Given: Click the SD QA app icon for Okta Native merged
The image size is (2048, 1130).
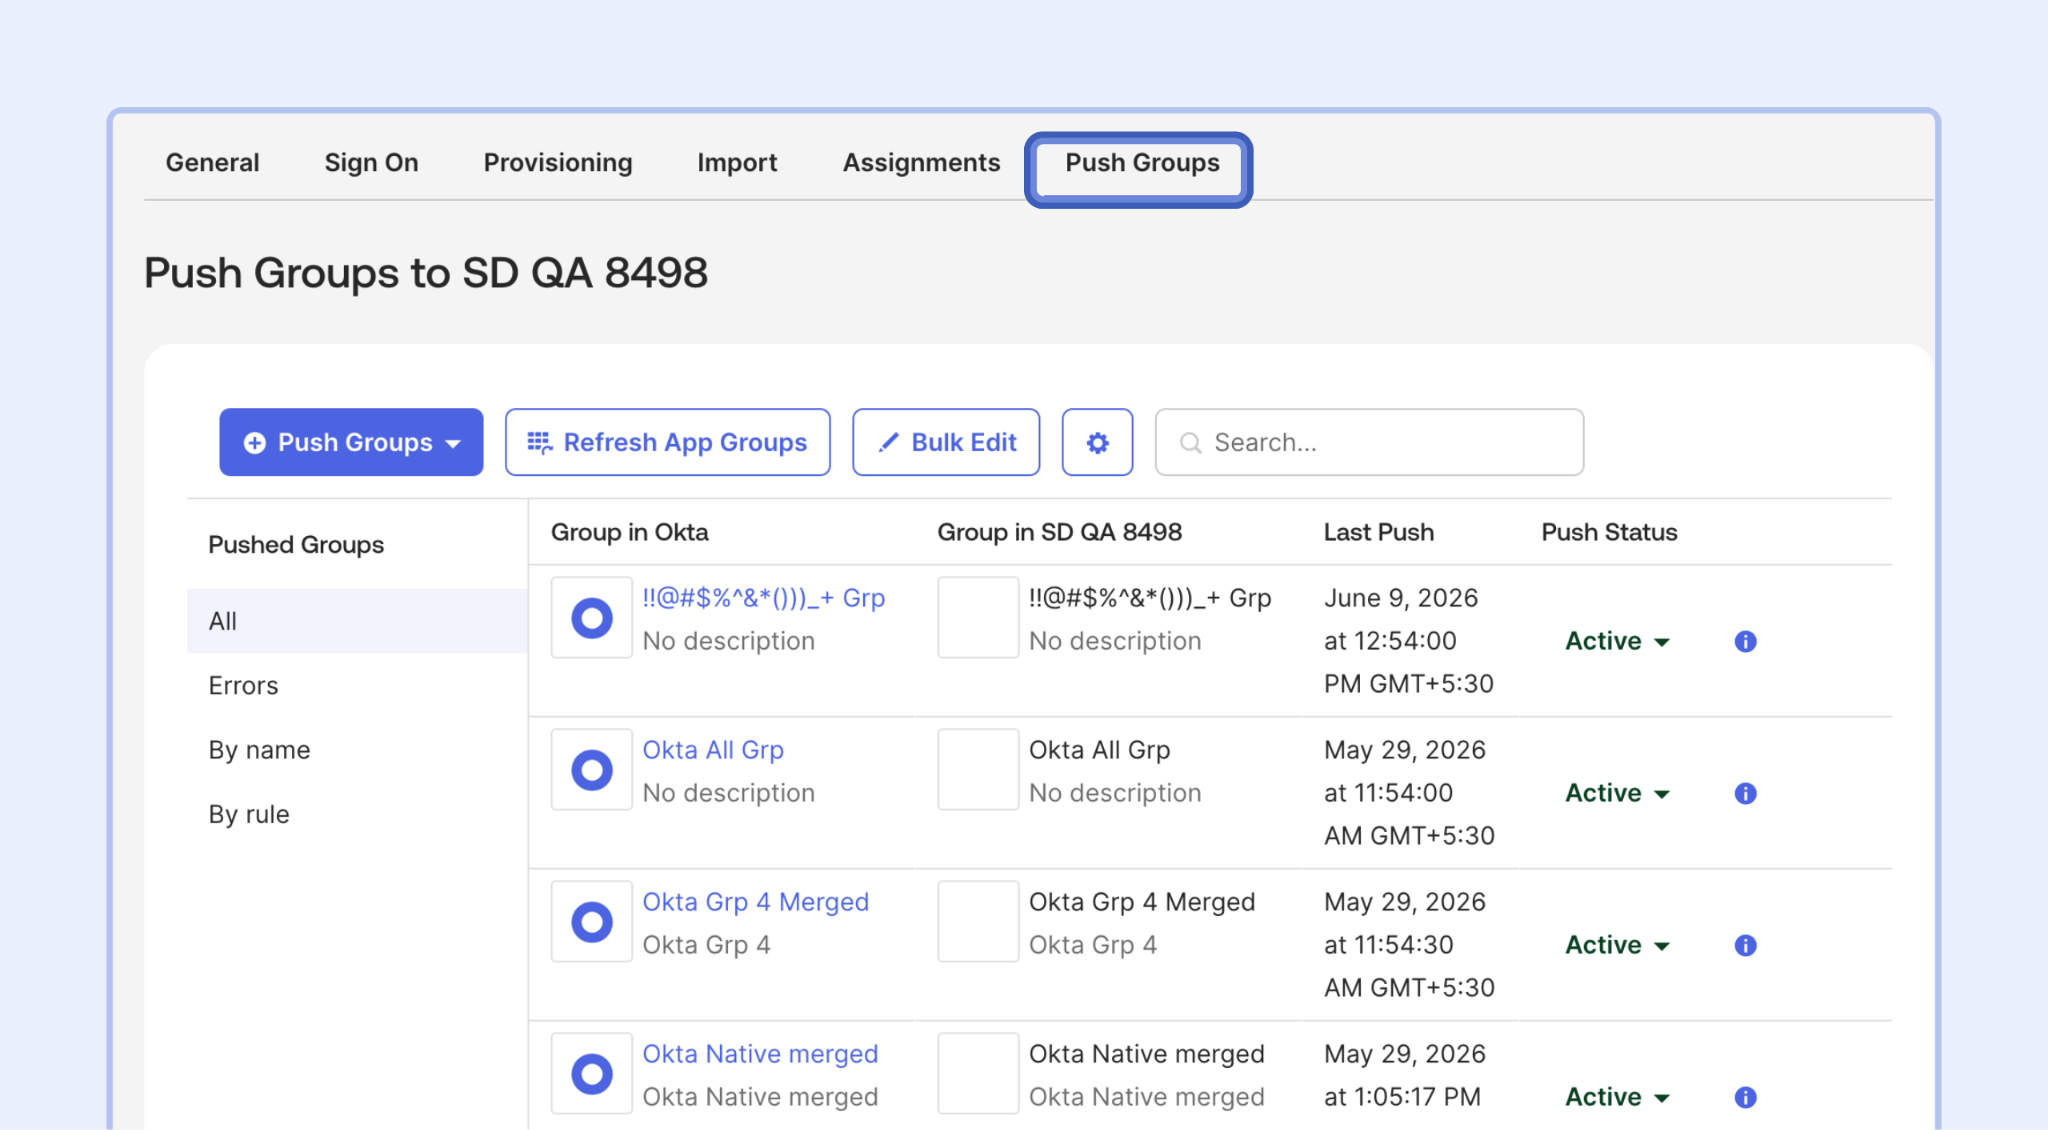Looking at the screenshot, I should click(978, 1074).
